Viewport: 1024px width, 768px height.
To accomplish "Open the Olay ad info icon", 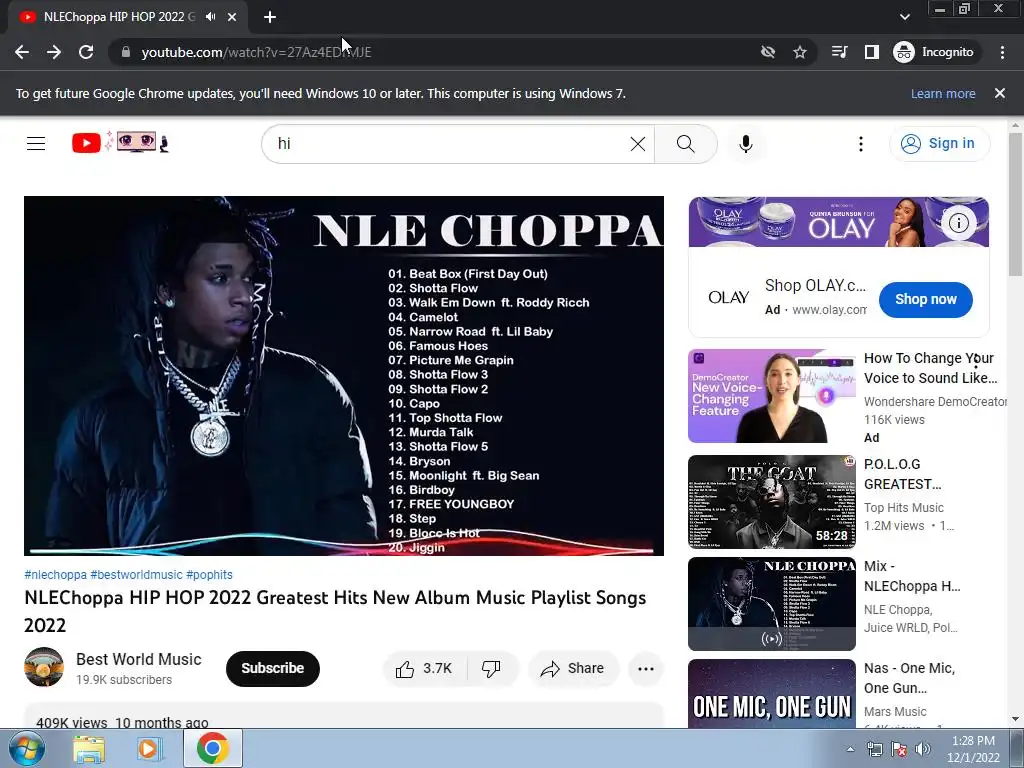I will coord(959,223).
